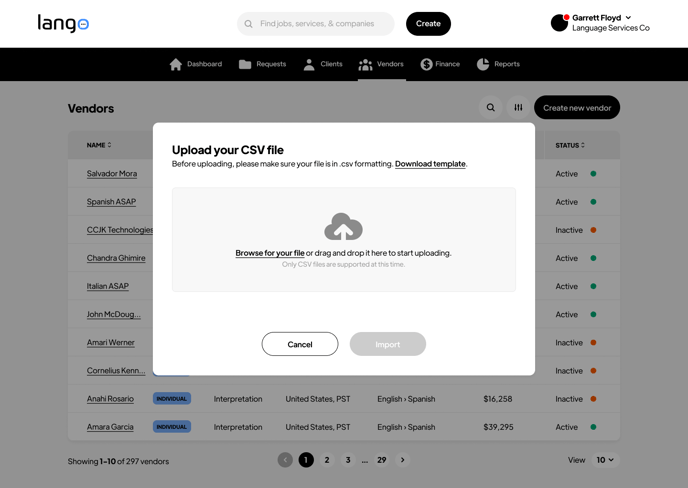Focus the Find jobs search field
Viewport: 688px width, 488px height.
316,24
